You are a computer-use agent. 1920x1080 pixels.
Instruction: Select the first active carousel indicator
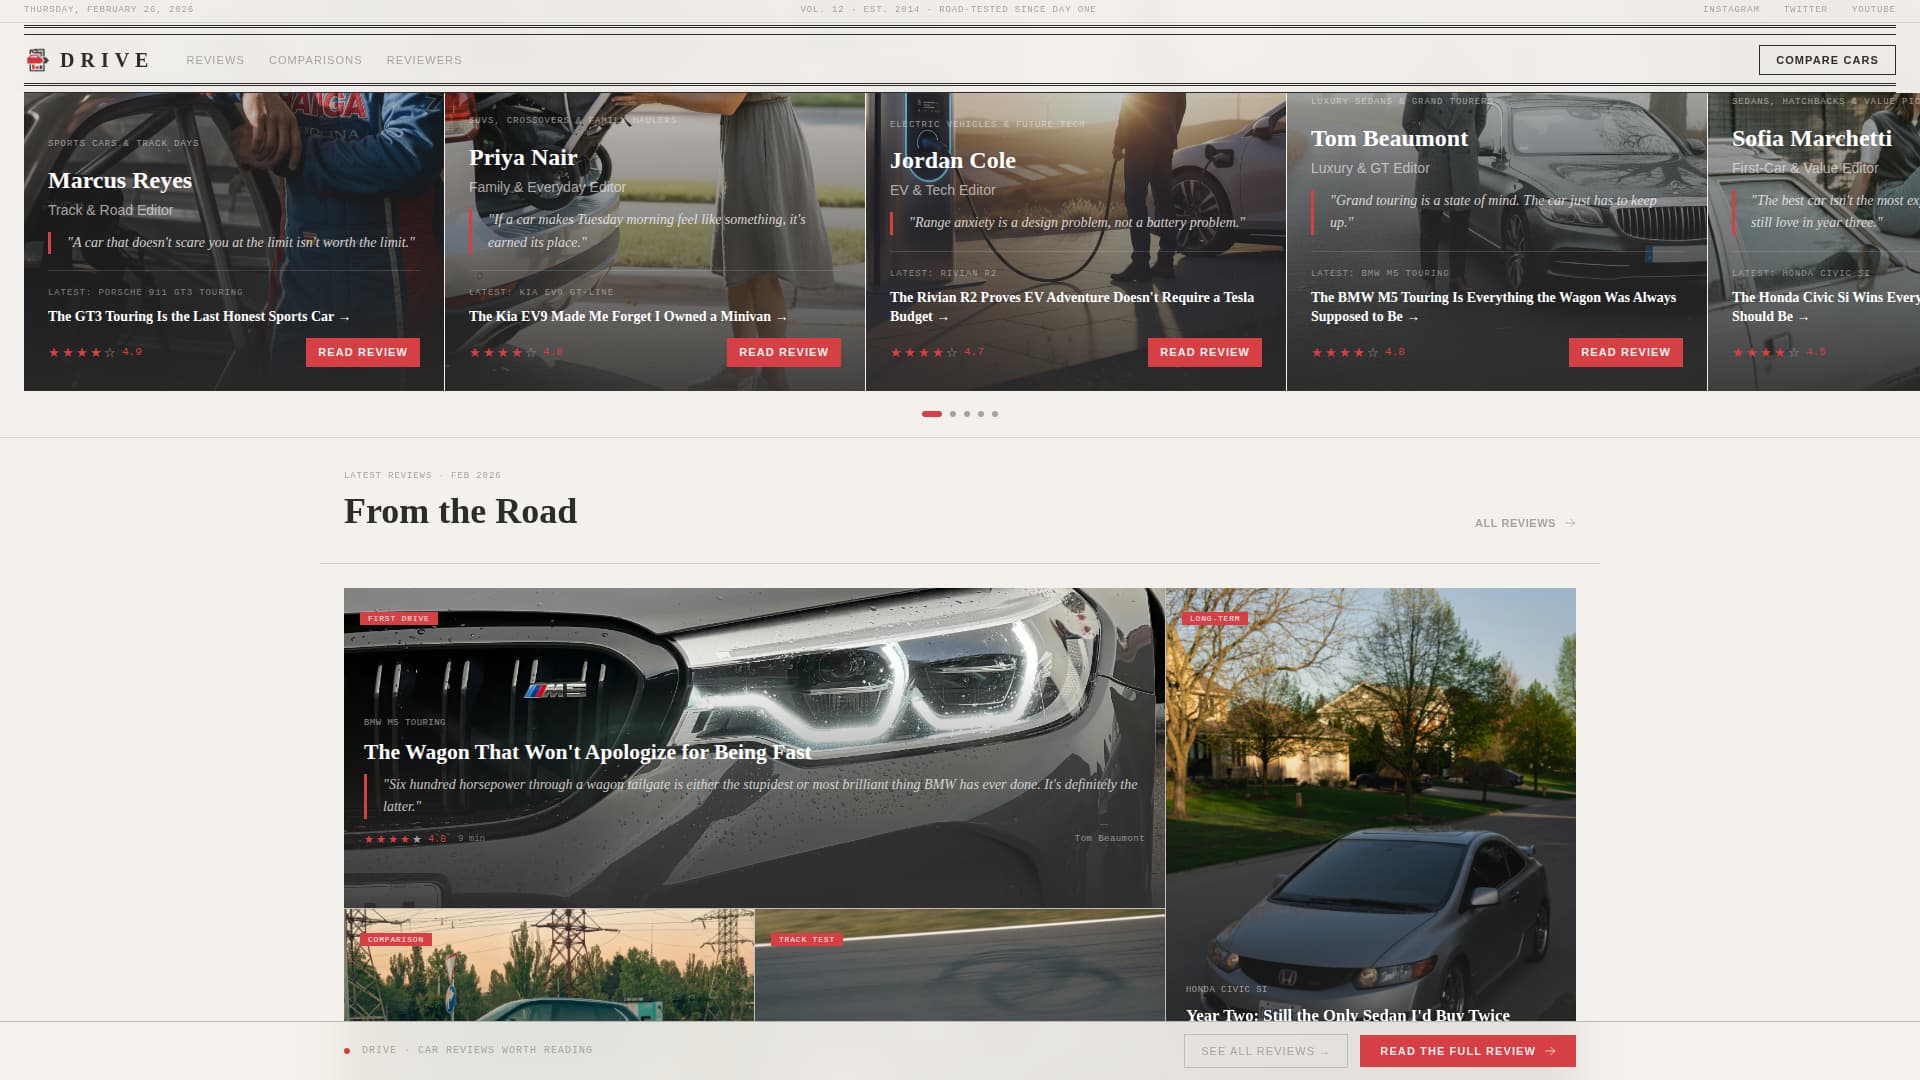932,414
